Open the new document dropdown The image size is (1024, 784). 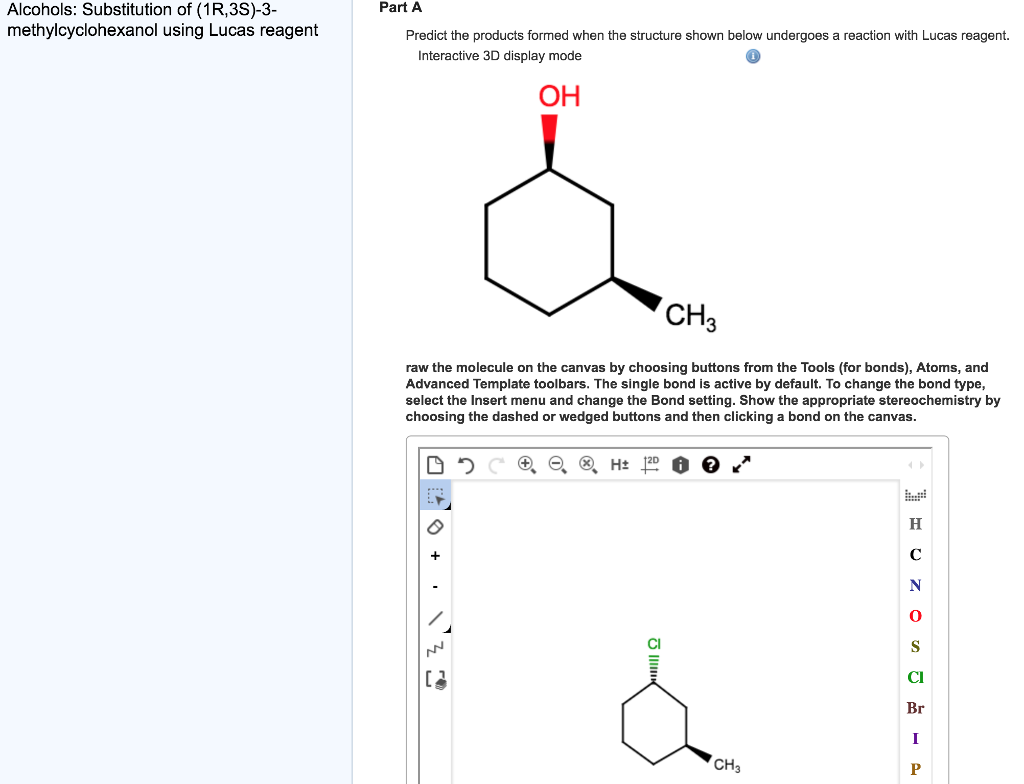pos(435,464)
